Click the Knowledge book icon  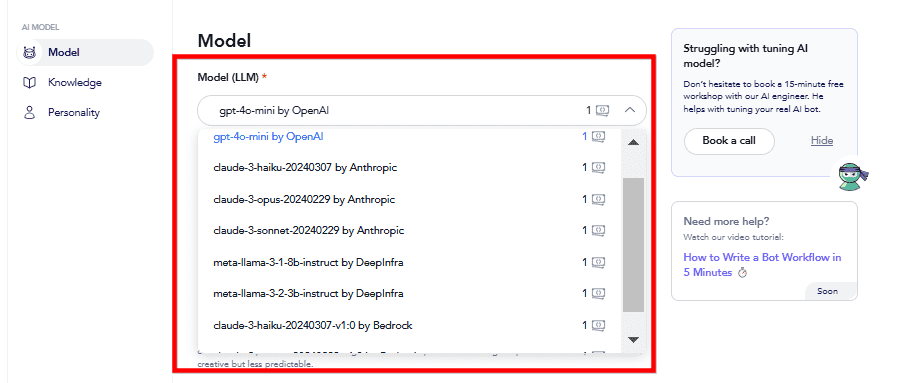coord(29,82)
